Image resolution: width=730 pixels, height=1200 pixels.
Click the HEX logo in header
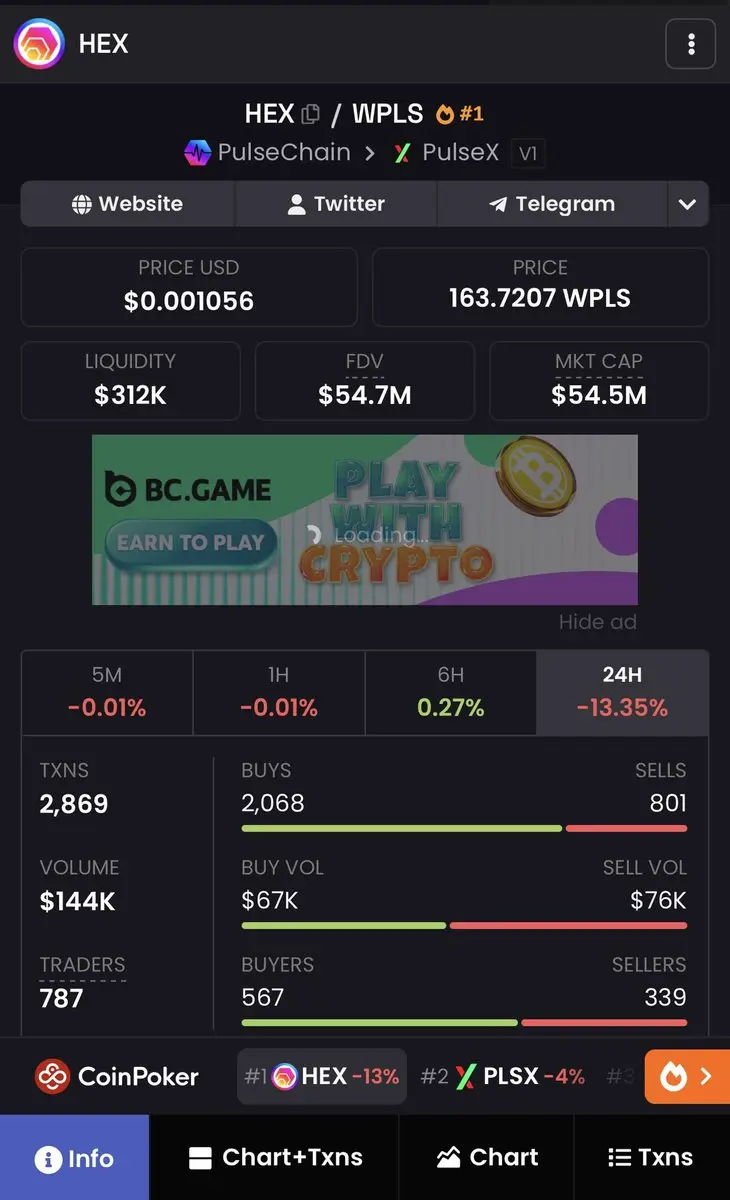38,44
